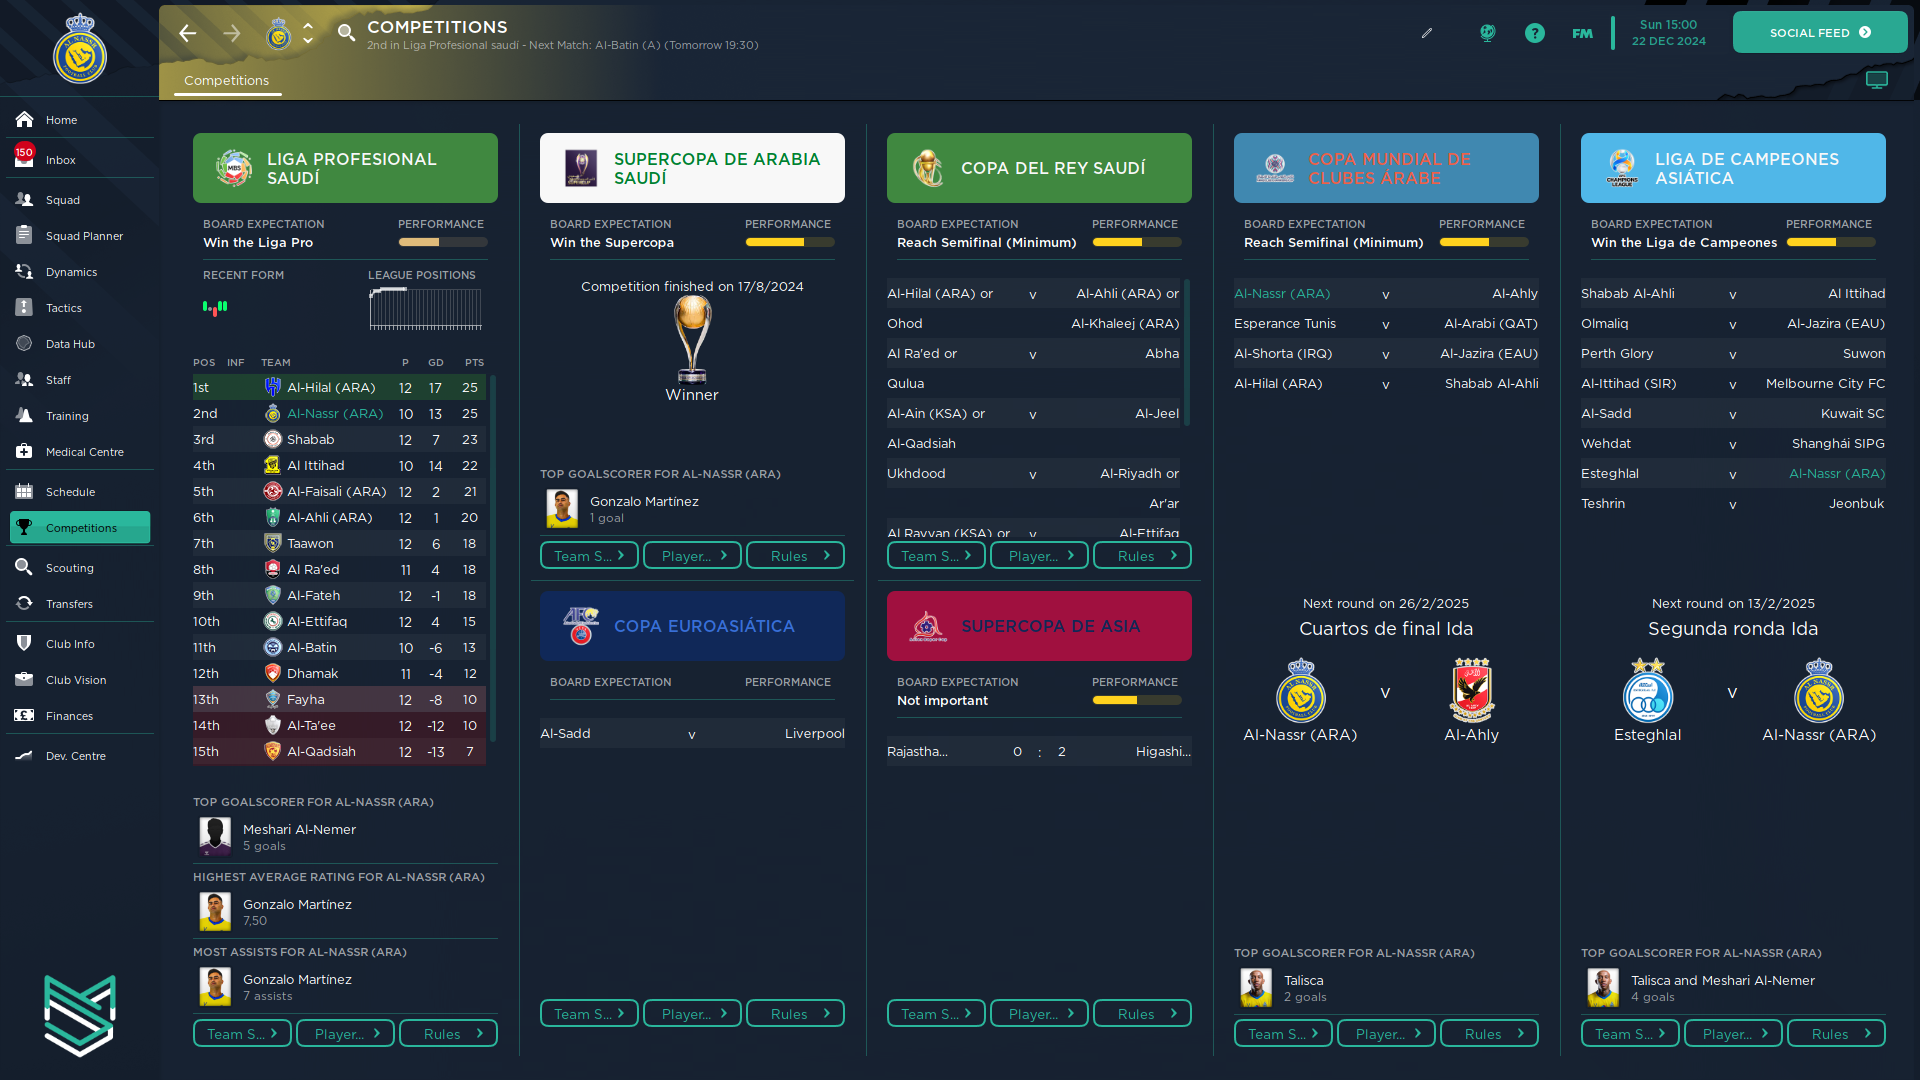The height and width of the screenshot is (1080, 1920).
Task: Click Talisca top goalscorer name
Action: coord(1304,981)
